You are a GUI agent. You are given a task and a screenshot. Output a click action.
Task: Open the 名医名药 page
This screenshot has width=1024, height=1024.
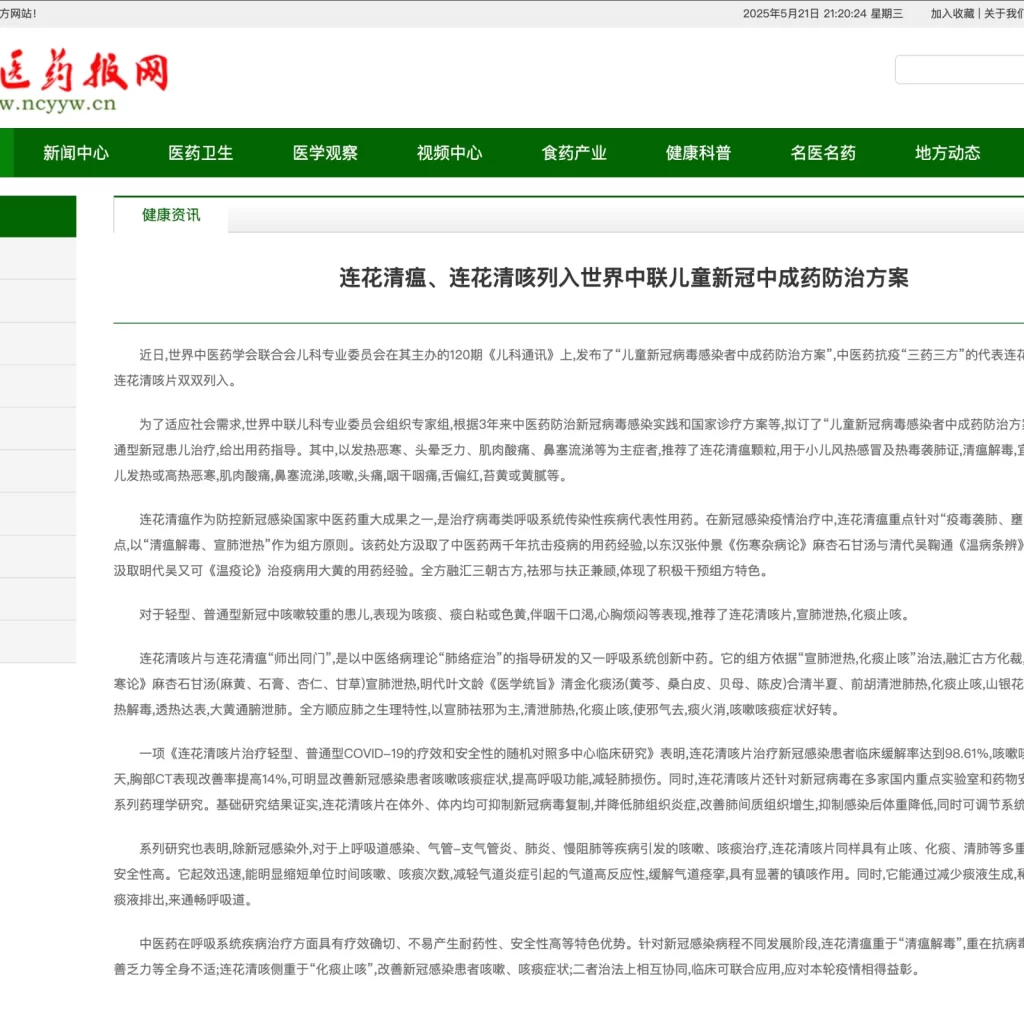823,153
